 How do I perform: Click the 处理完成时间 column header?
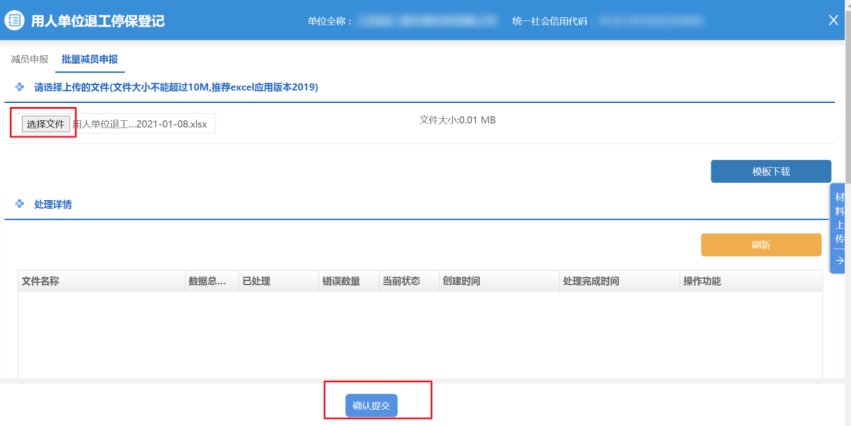[x=591, y=281]
